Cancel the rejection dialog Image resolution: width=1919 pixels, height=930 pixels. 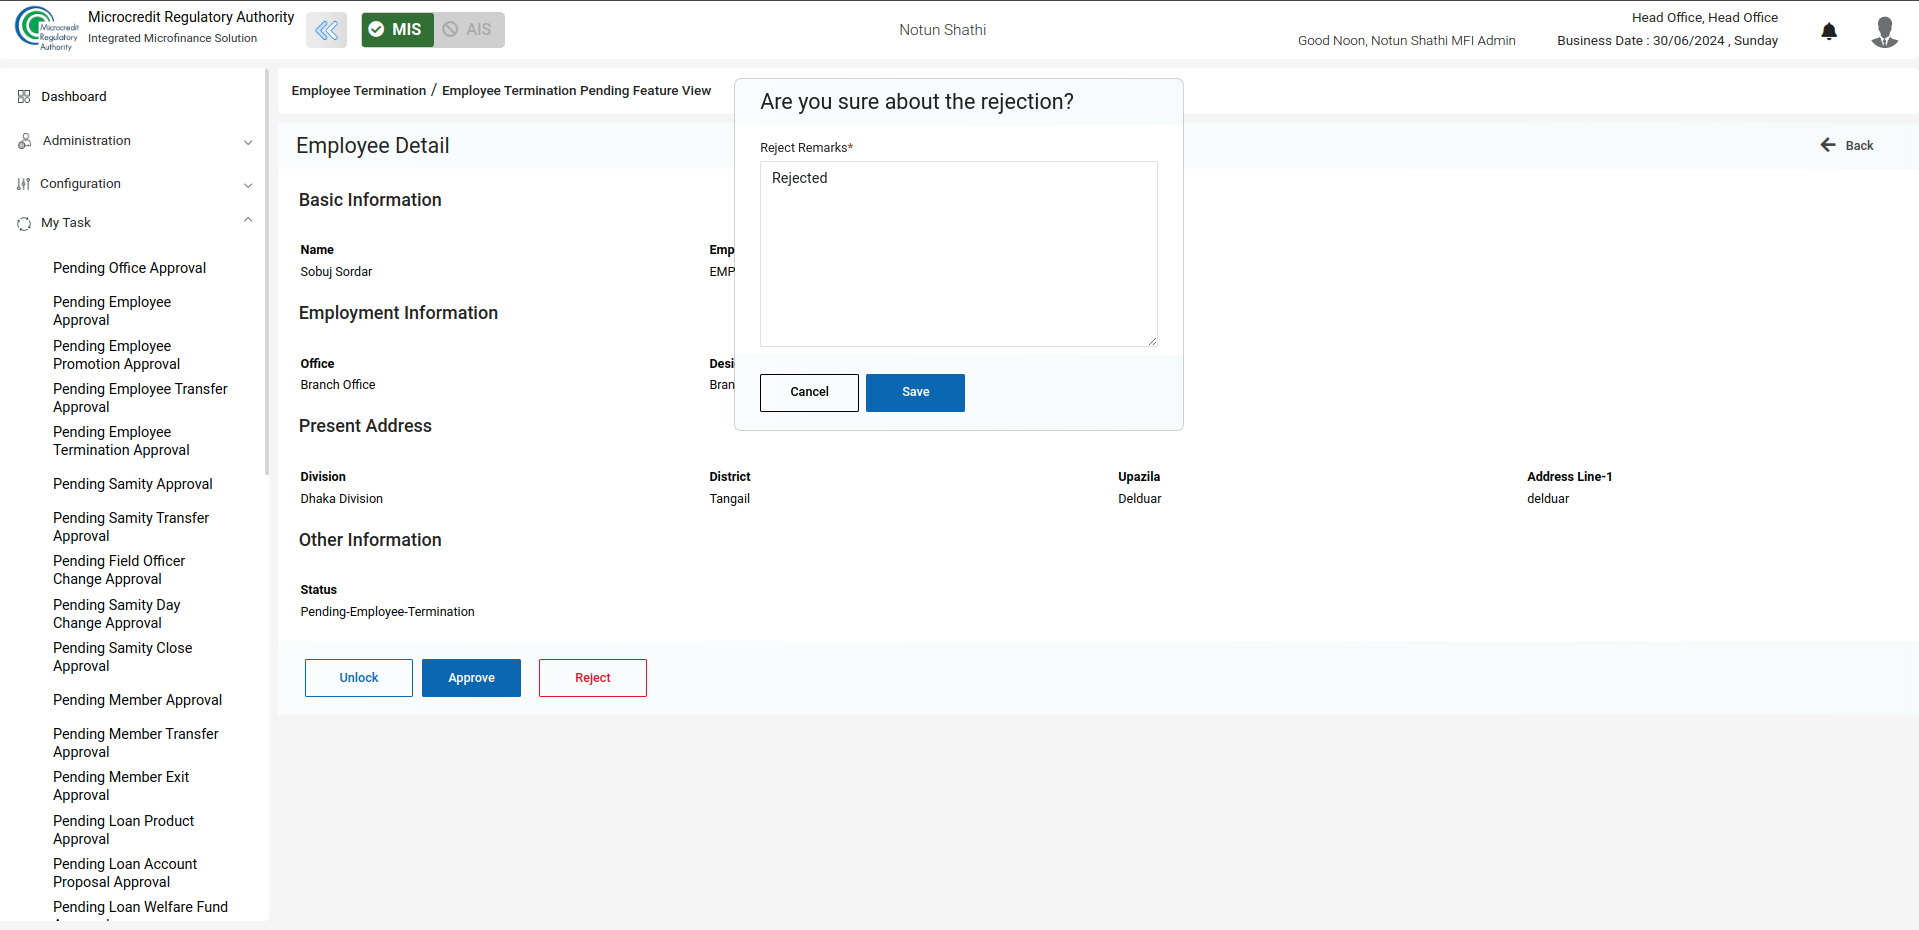(x=808, y=392)
